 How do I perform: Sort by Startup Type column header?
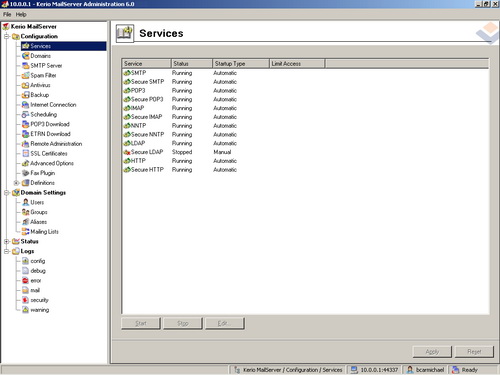[x=240, y=63]
